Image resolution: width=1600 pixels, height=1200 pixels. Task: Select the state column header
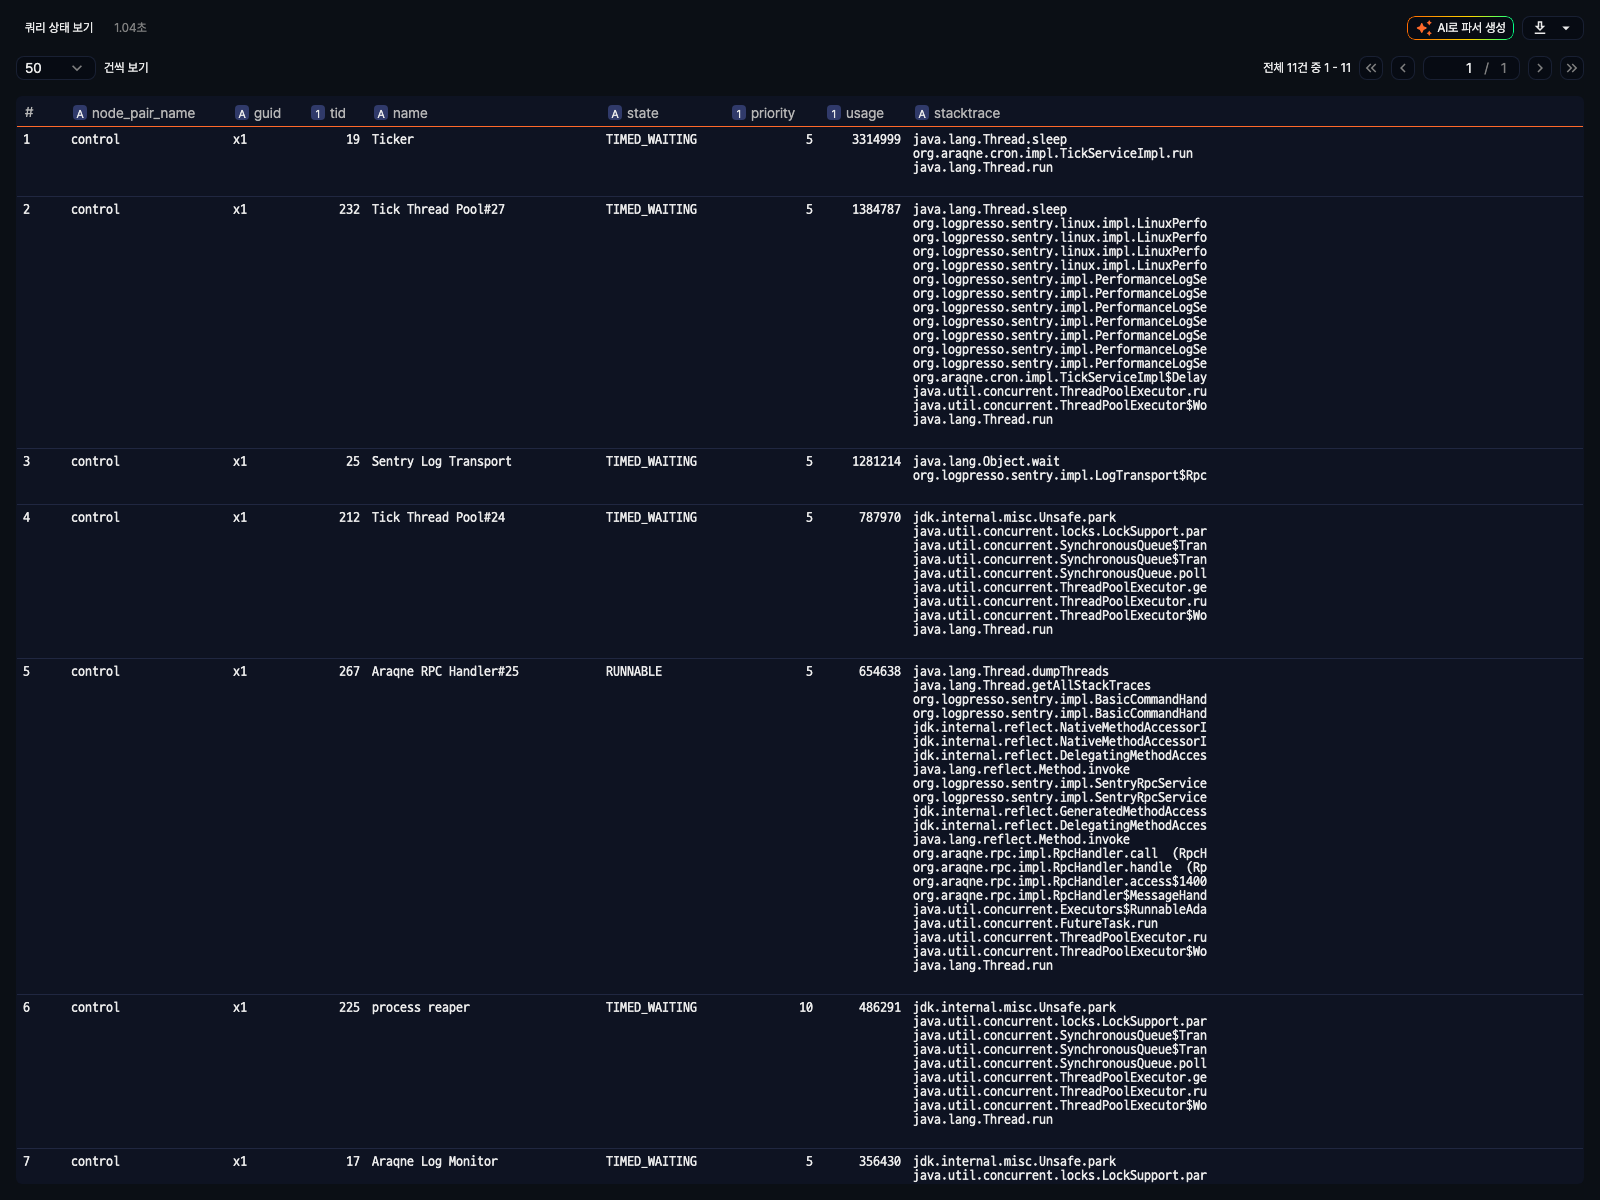click(x=642, y=114)
